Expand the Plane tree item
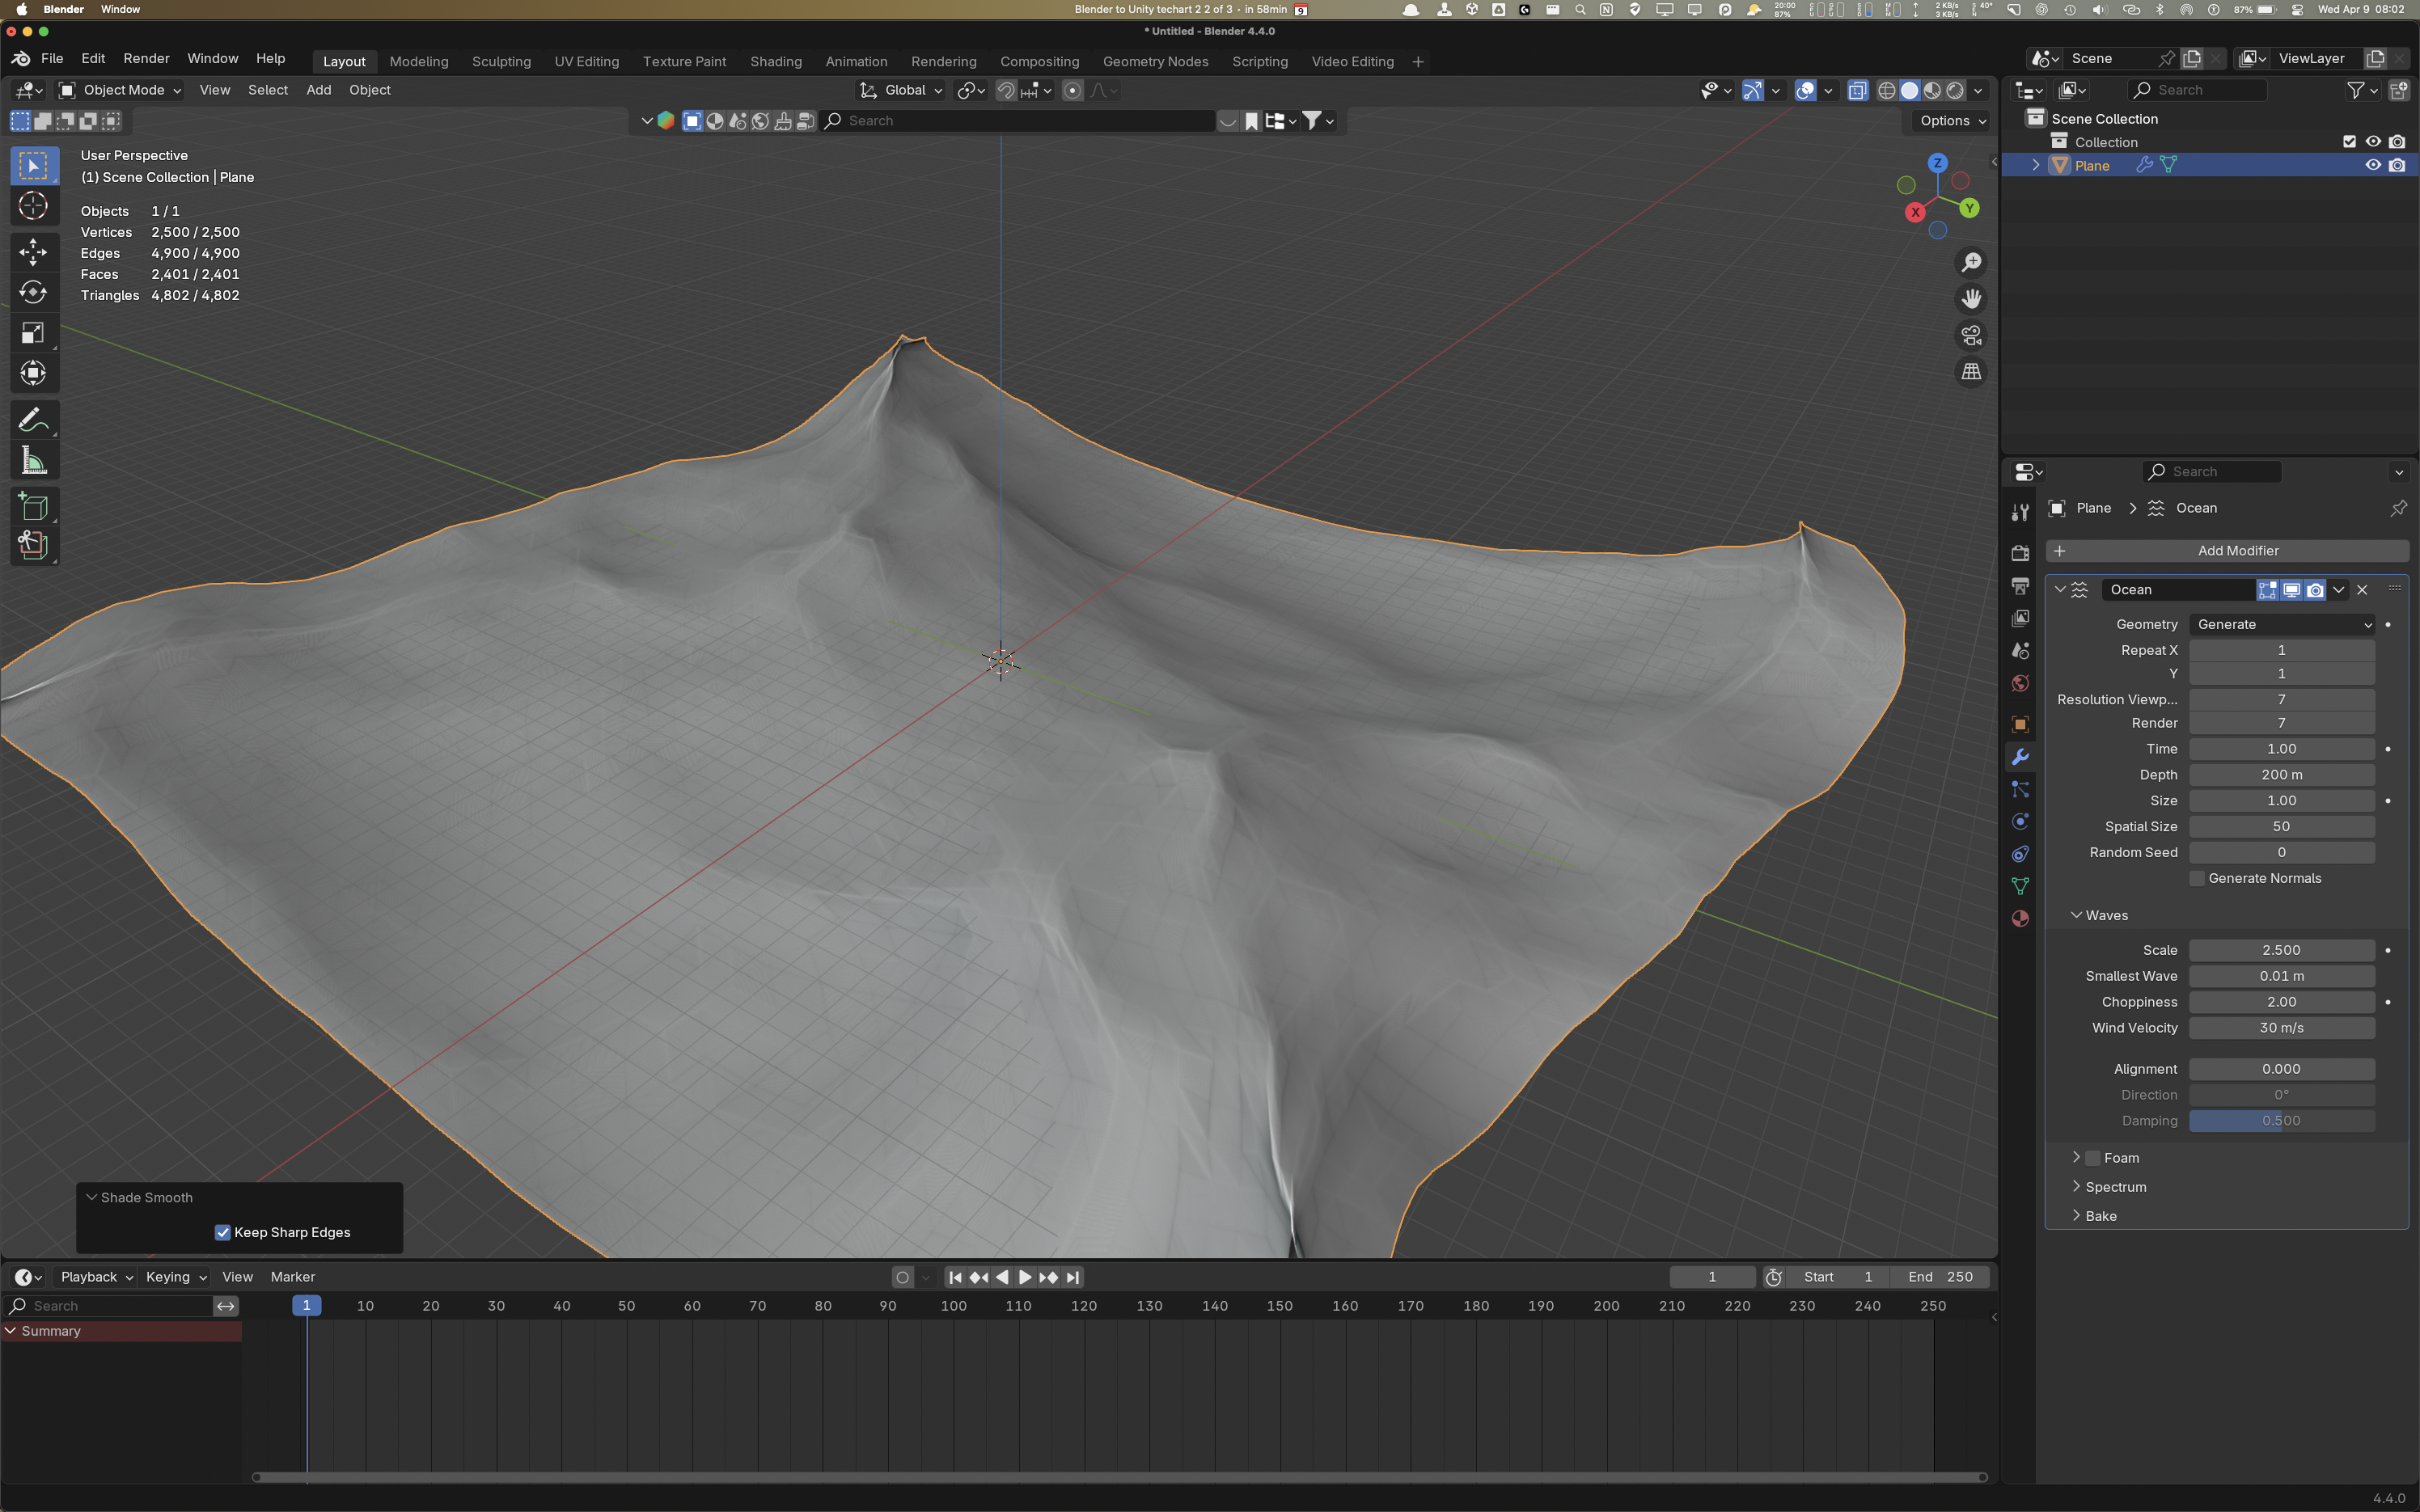The image size is (2420, 1512). (2035, 165)
